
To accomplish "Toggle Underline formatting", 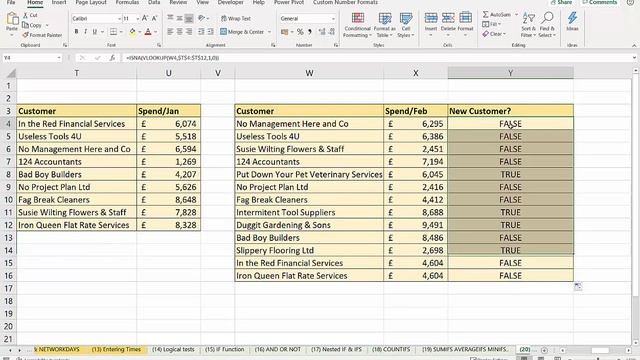I will coord(95,32).
